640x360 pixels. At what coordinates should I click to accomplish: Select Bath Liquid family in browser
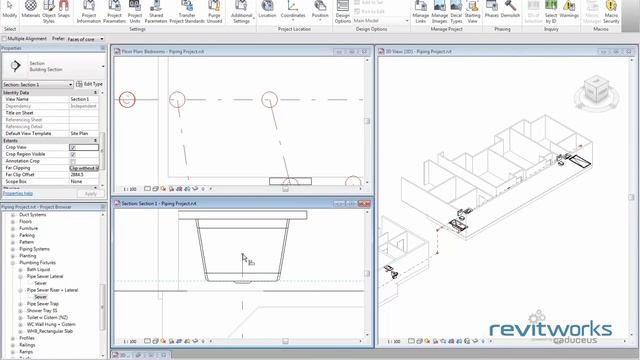(x=38, y=269)
